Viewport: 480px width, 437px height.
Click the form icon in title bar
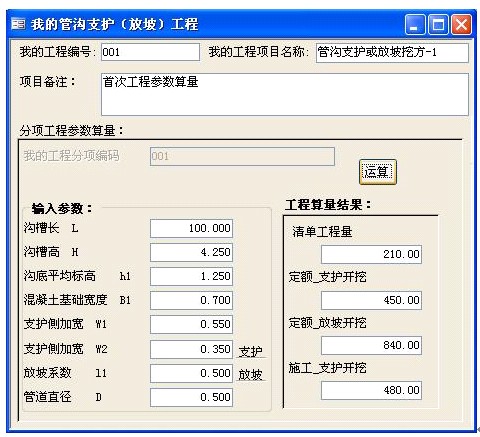coord(18,24)
